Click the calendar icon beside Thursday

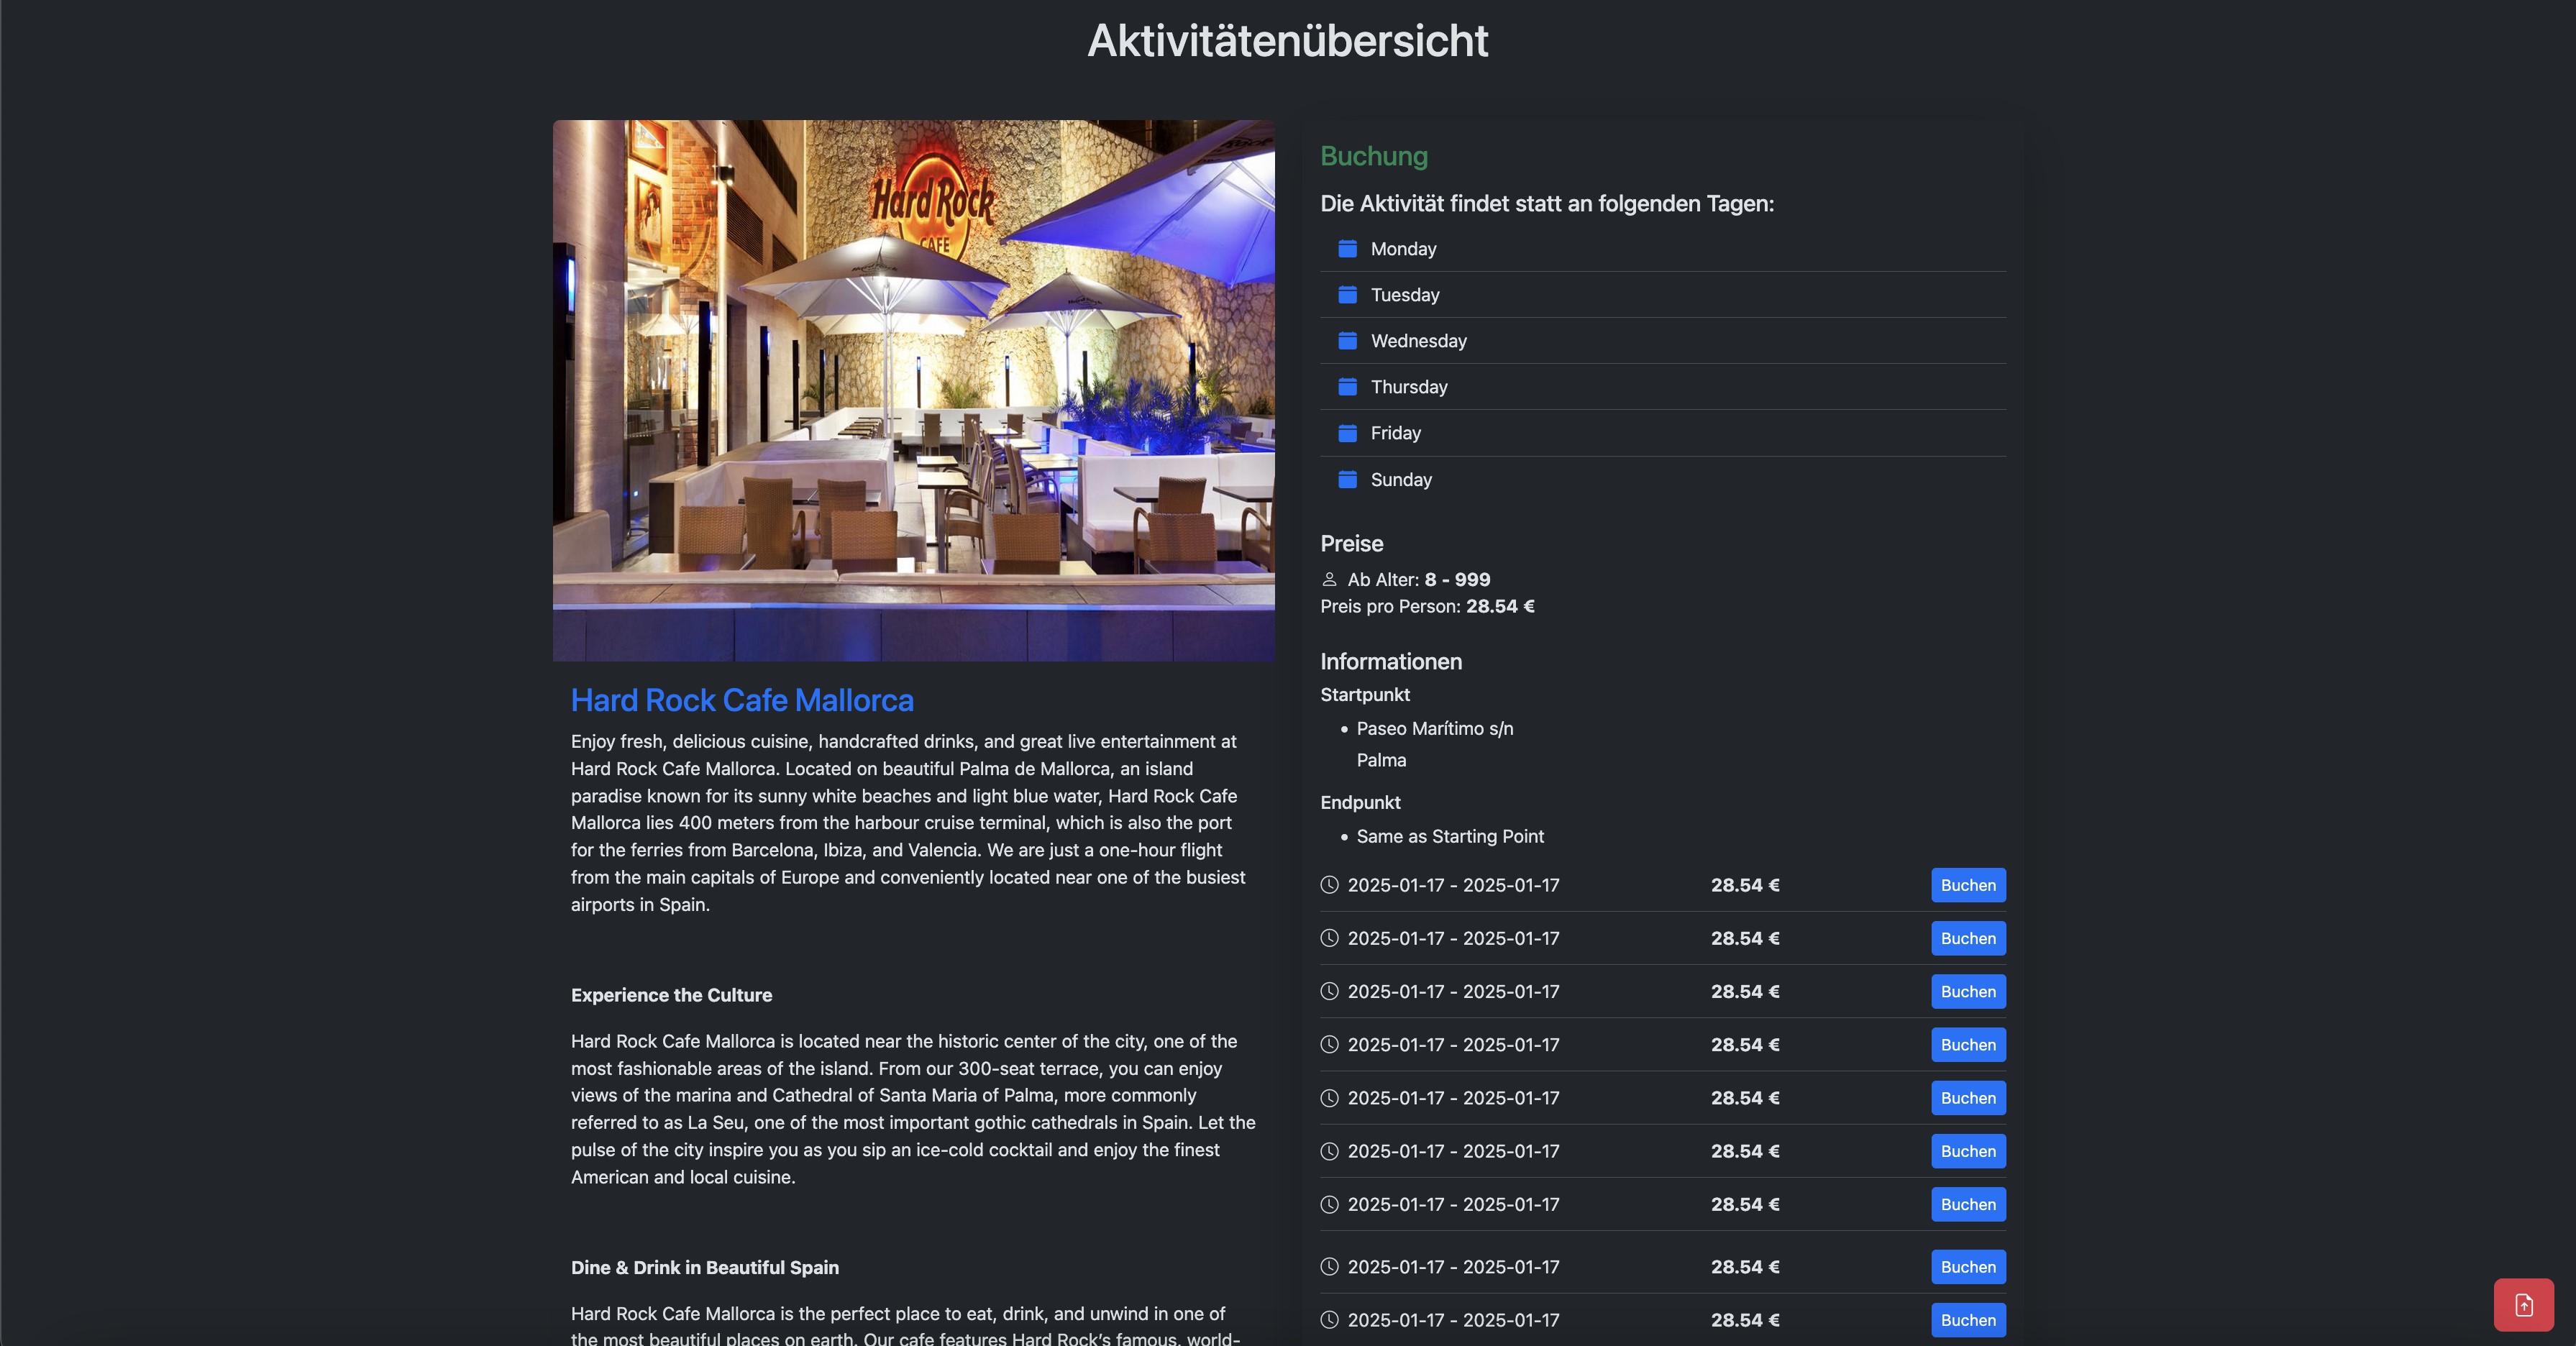1347,386
